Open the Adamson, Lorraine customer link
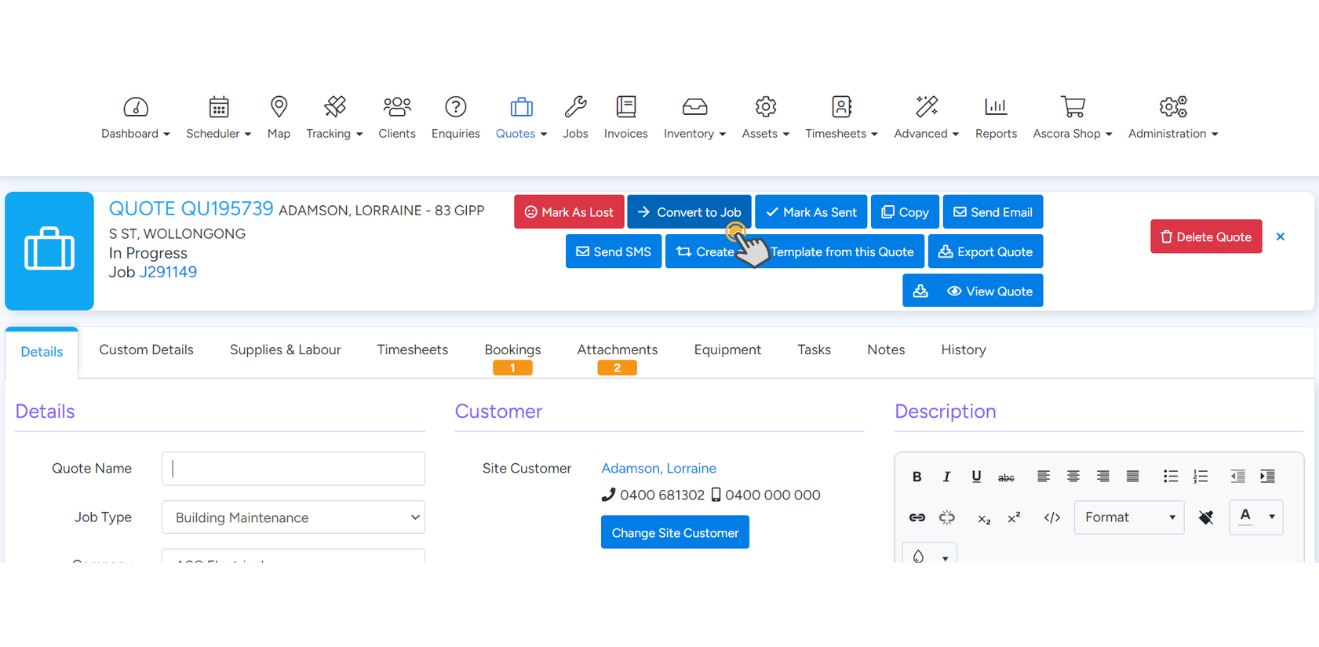Screen dimensions: 1319x647 (x=658, y=468)
